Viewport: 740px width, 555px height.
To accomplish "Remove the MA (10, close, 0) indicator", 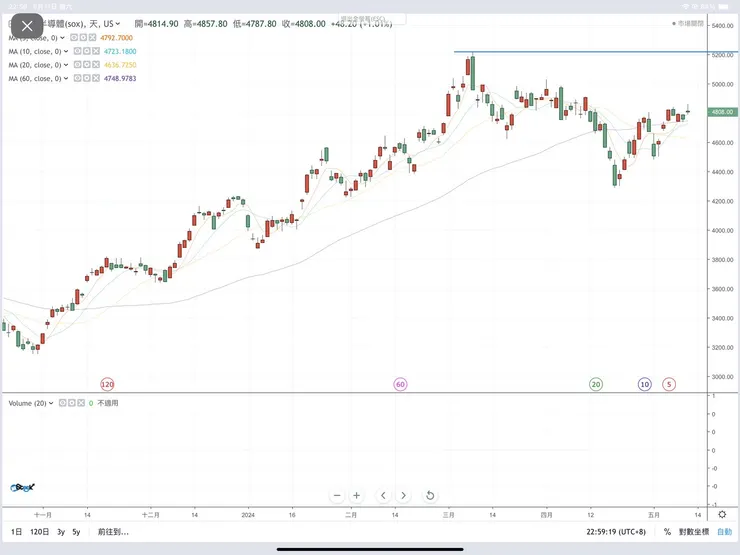I will click(96, 51).
